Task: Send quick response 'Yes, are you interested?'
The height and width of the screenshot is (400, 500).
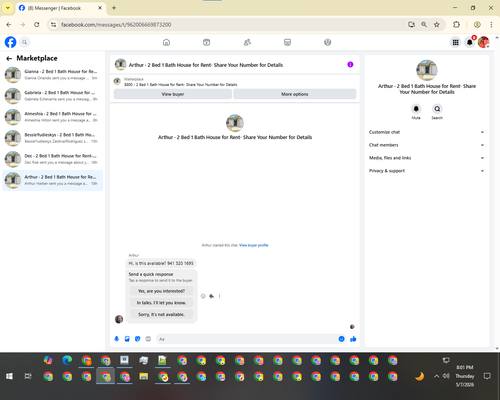Action: (x=161, y=291)
